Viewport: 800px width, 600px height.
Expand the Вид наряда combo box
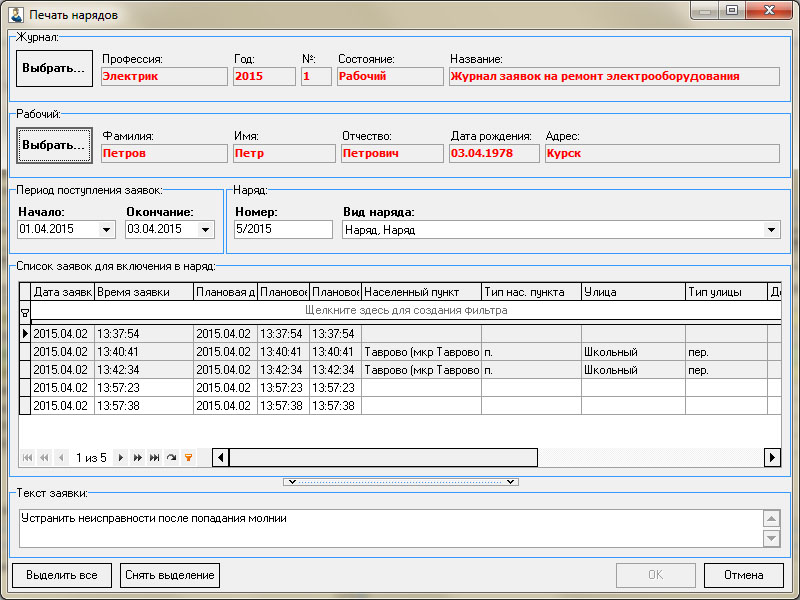coord(771,230)
